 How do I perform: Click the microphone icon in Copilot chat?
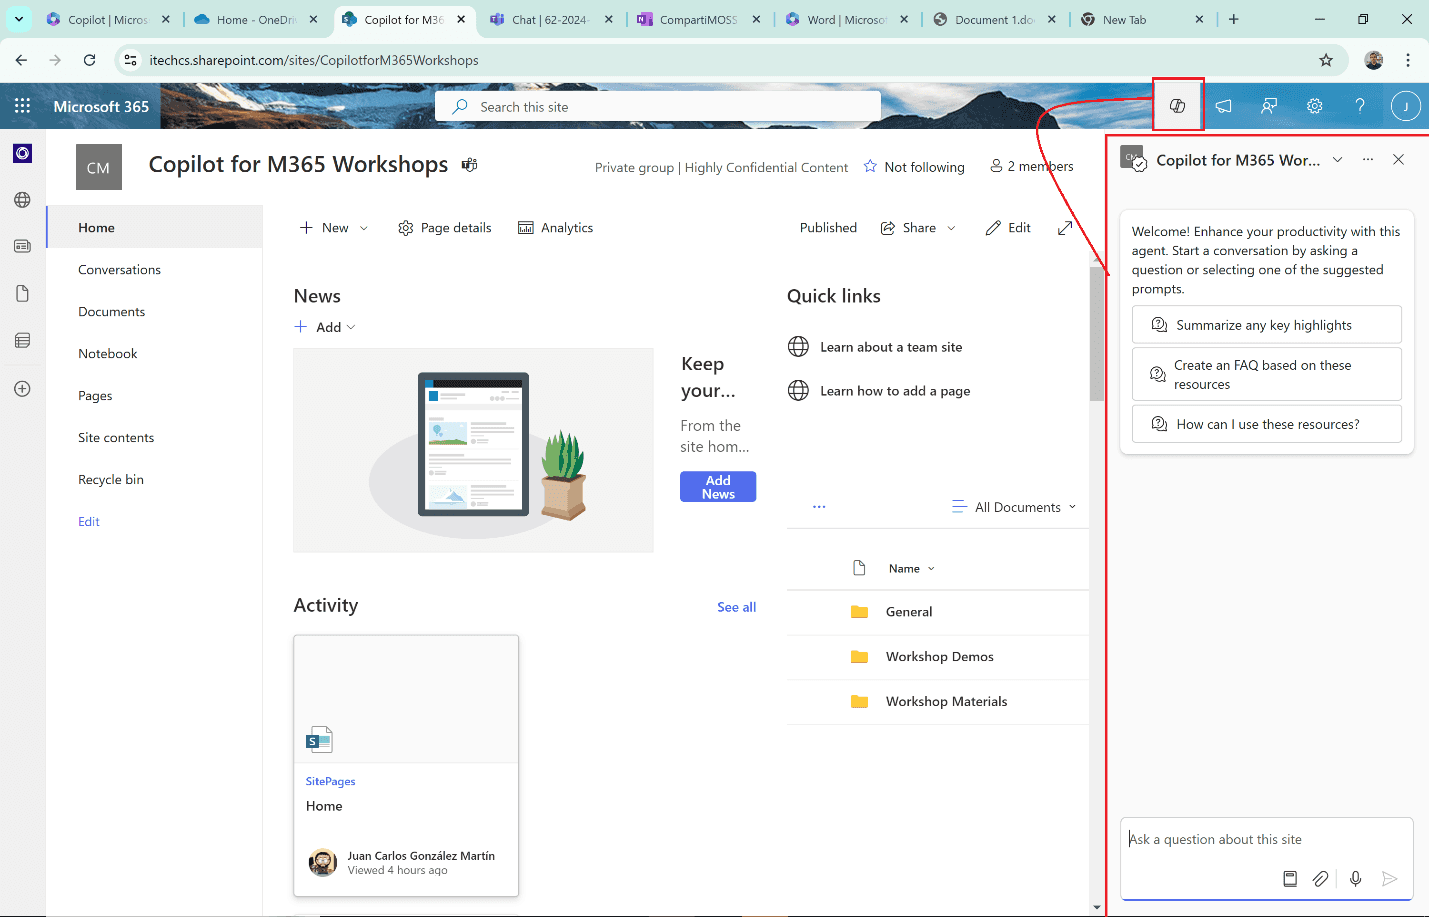[1355, 879]
